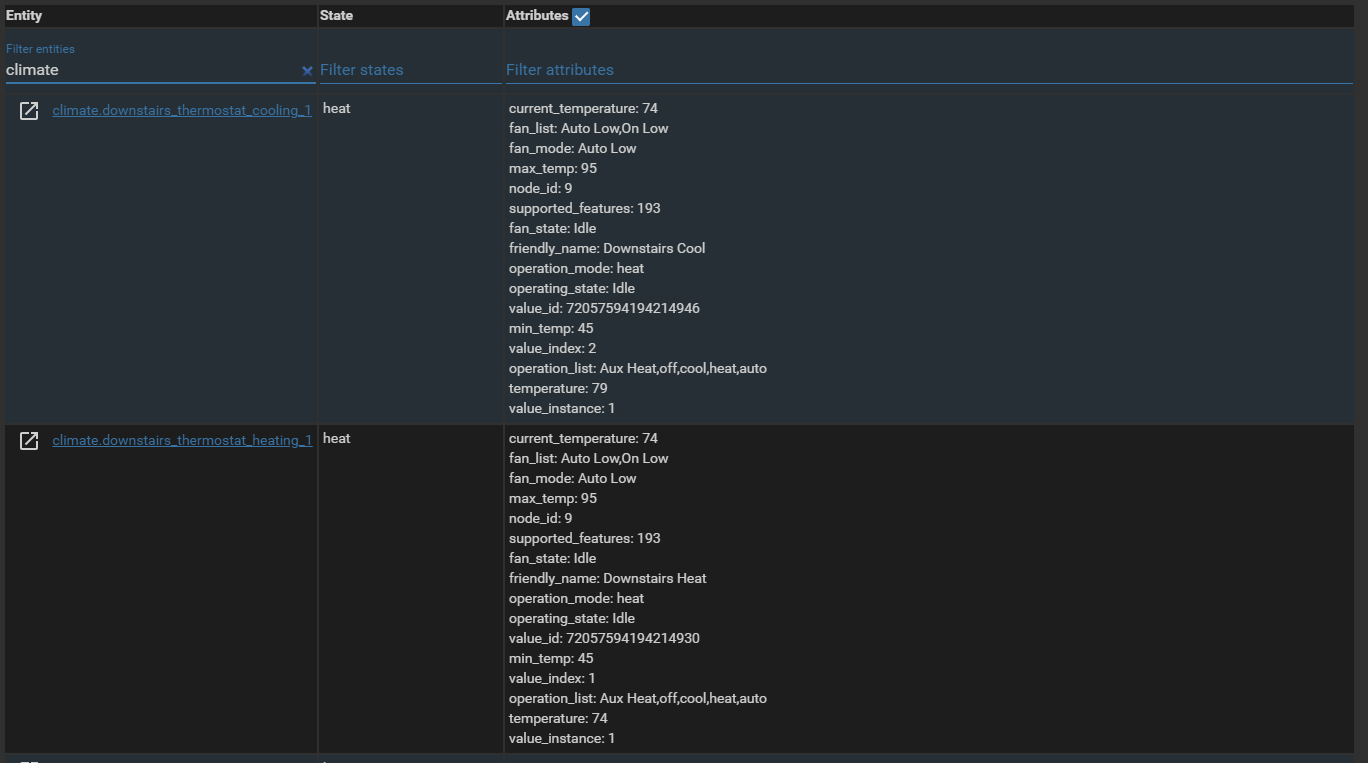Open more-info icon for thermostat_heating_1
The width and height of the screenshot is (1368, 763).
point(29,441)
